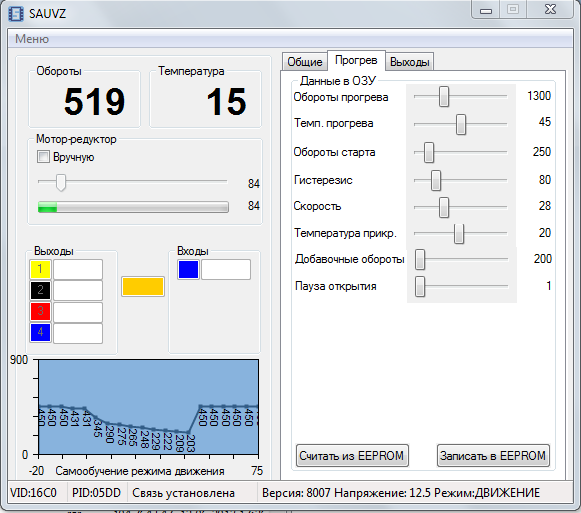Click the orange status indicator between panels

(143, 287)
